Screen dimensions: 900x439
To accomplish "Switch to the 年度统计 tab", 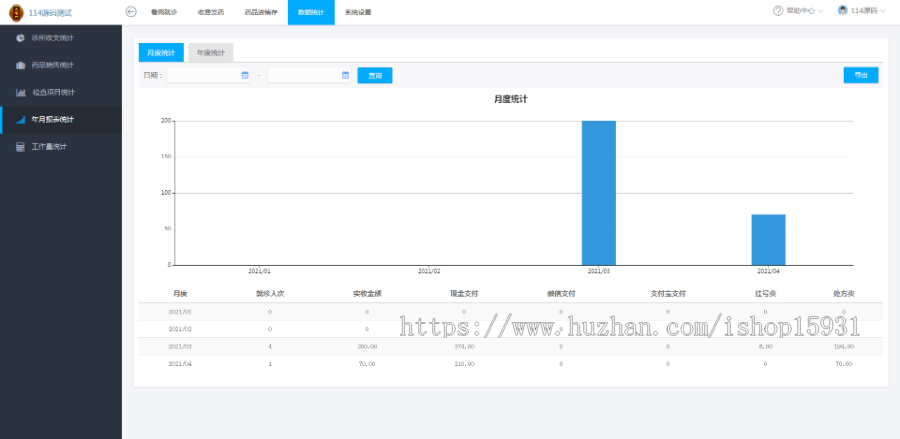I will (x=210, y=53).
